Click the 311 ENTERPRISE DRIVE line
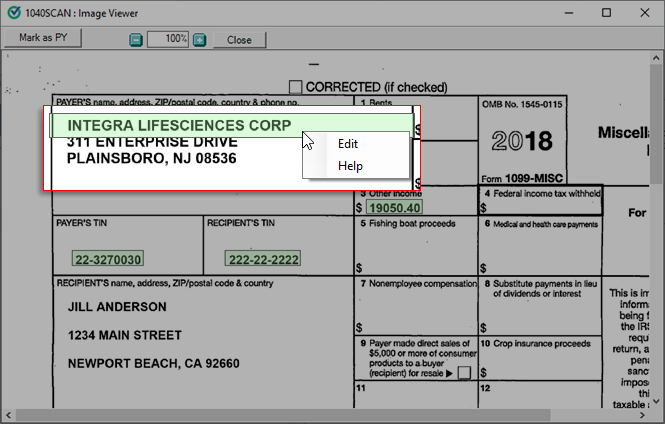 (152, 142)
